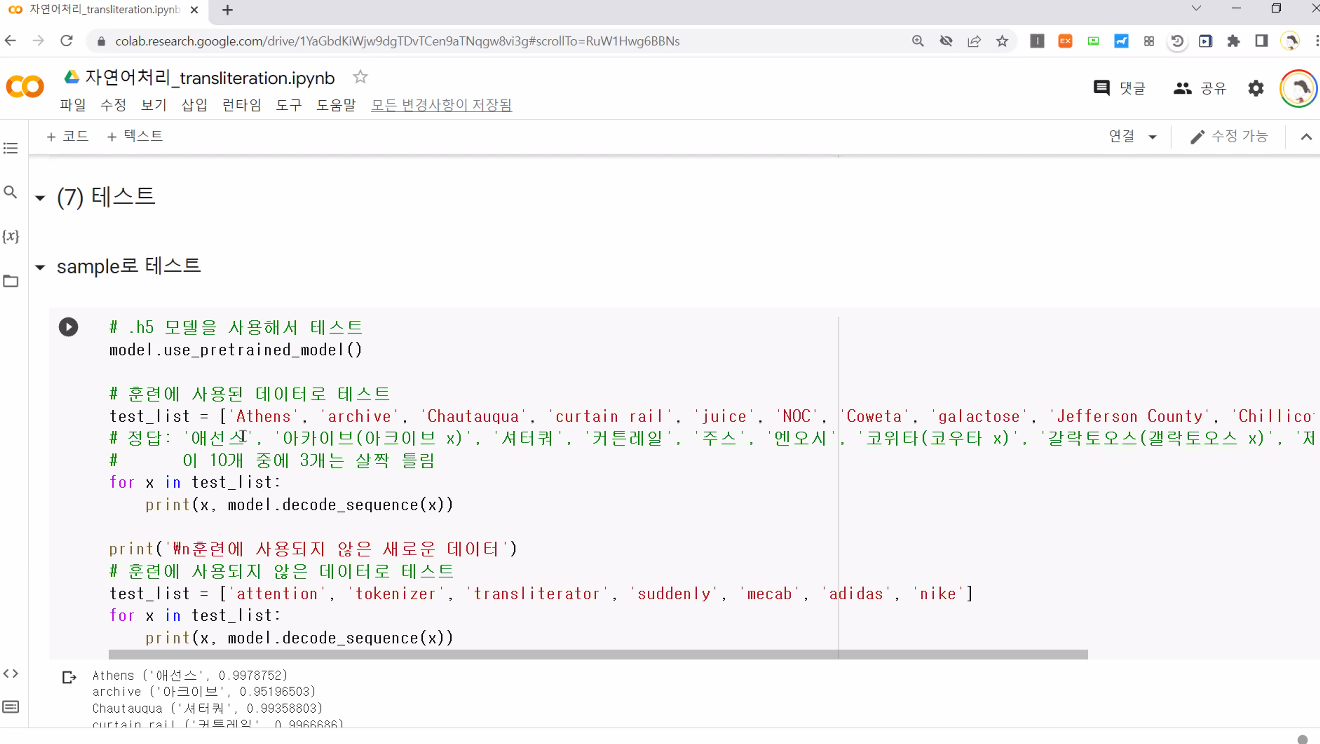Screen dimensions: 1320x744
Task: Click the four-squares grid extension icon
Action: [1149, 41]
